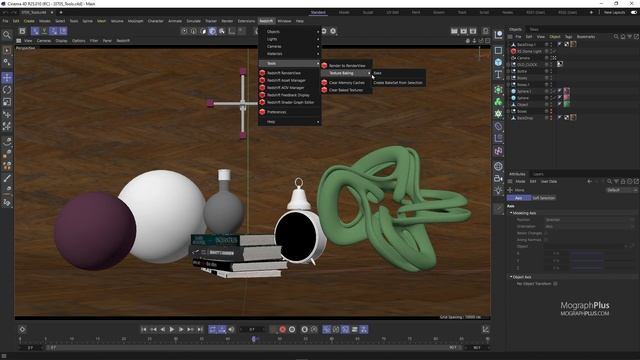Click the Sphere.1 purple material tag

[x=567, y=91]
